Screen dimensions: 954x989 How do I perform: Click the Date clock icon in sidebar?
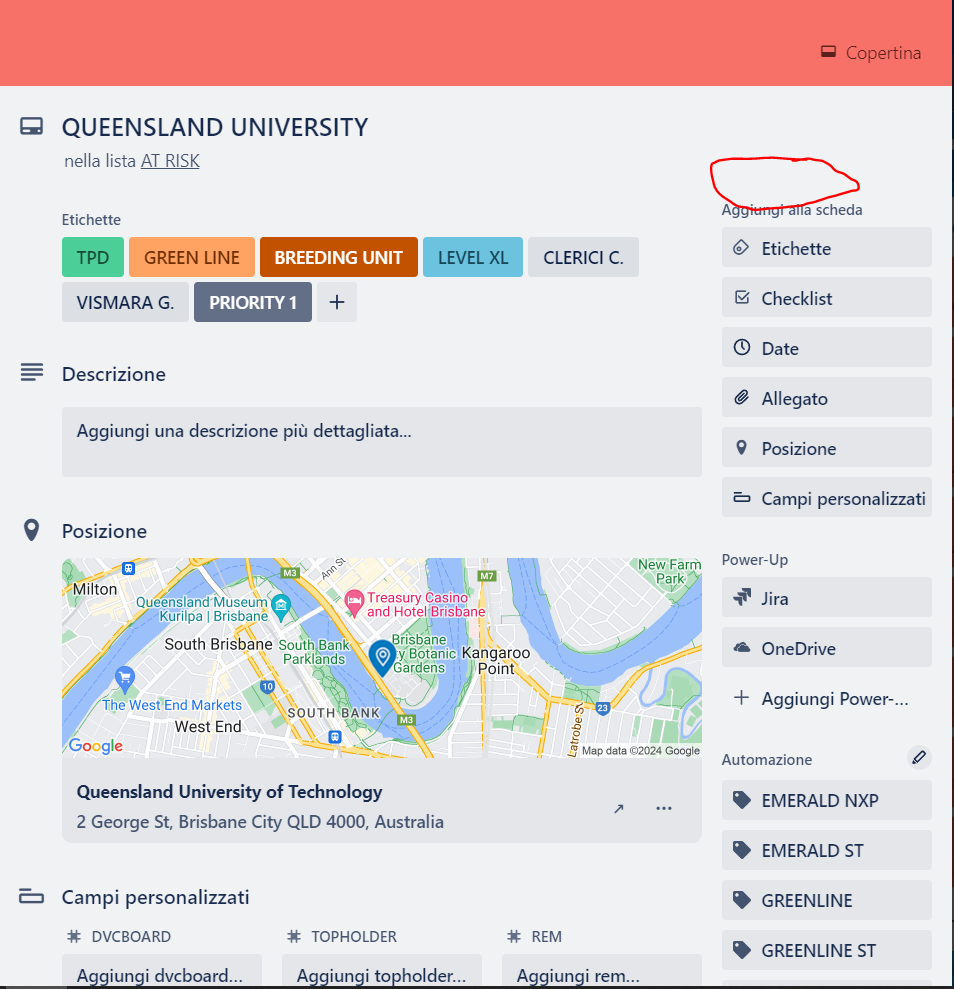(x=742, y=347)
